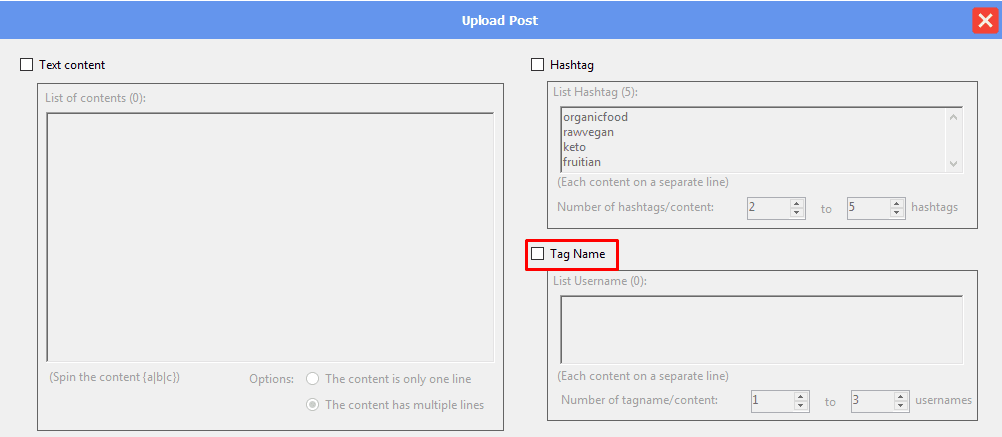Check the Tag Name option
Screen dimensions: 1002x437
tap(538, 254)
